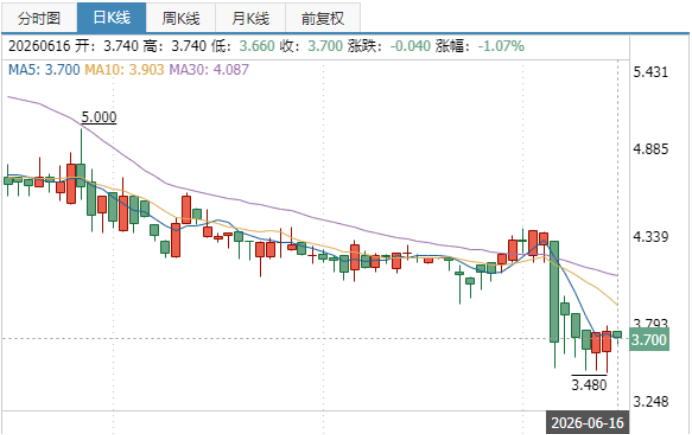Image resolution: width=692 pixels, height=435 pixels.
Task: Click the 3.248 axis price label
Action: pyautogui.click(x=651, y=401)
